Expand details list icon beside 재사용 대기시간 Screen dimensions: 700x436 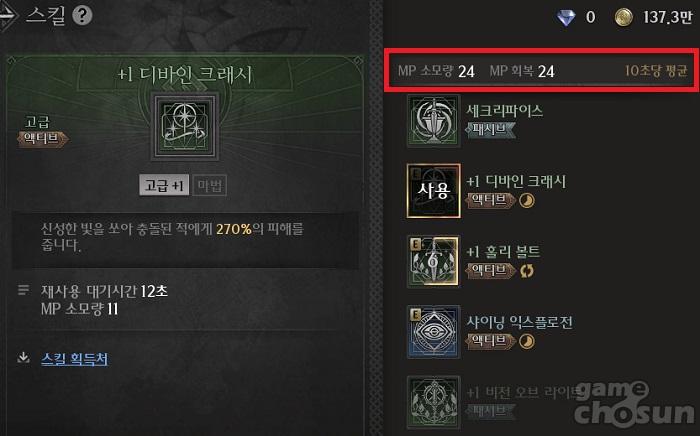23,291
